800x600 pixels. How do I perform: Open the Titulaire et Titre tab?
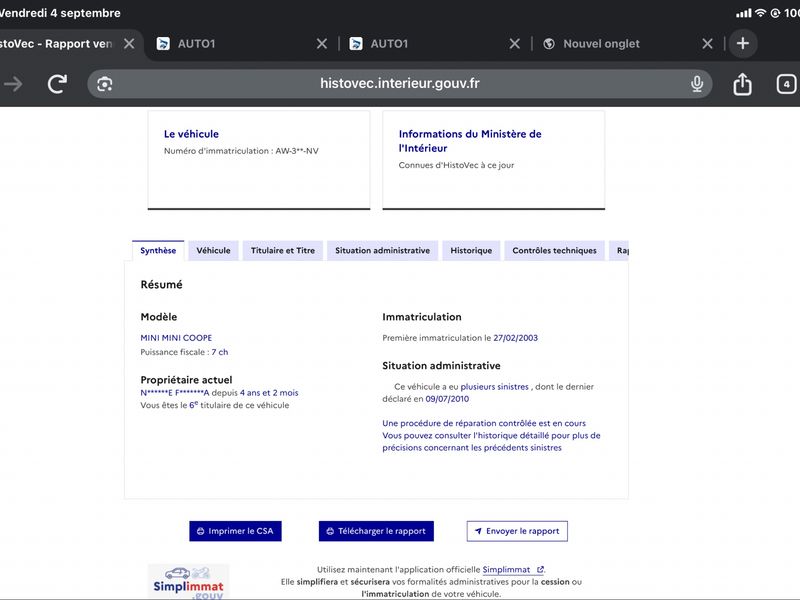[283, 251]
